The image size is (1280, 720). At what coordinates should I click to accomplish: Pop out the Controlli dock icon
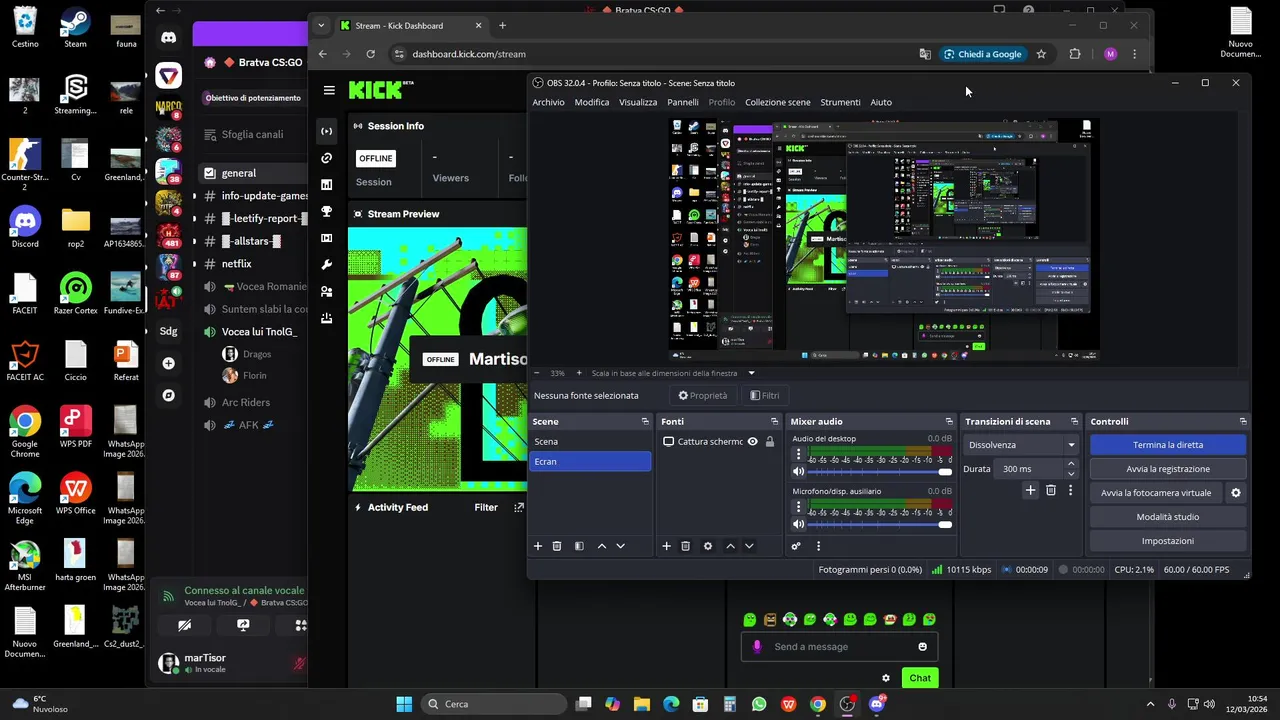(x=1243, y=421)
